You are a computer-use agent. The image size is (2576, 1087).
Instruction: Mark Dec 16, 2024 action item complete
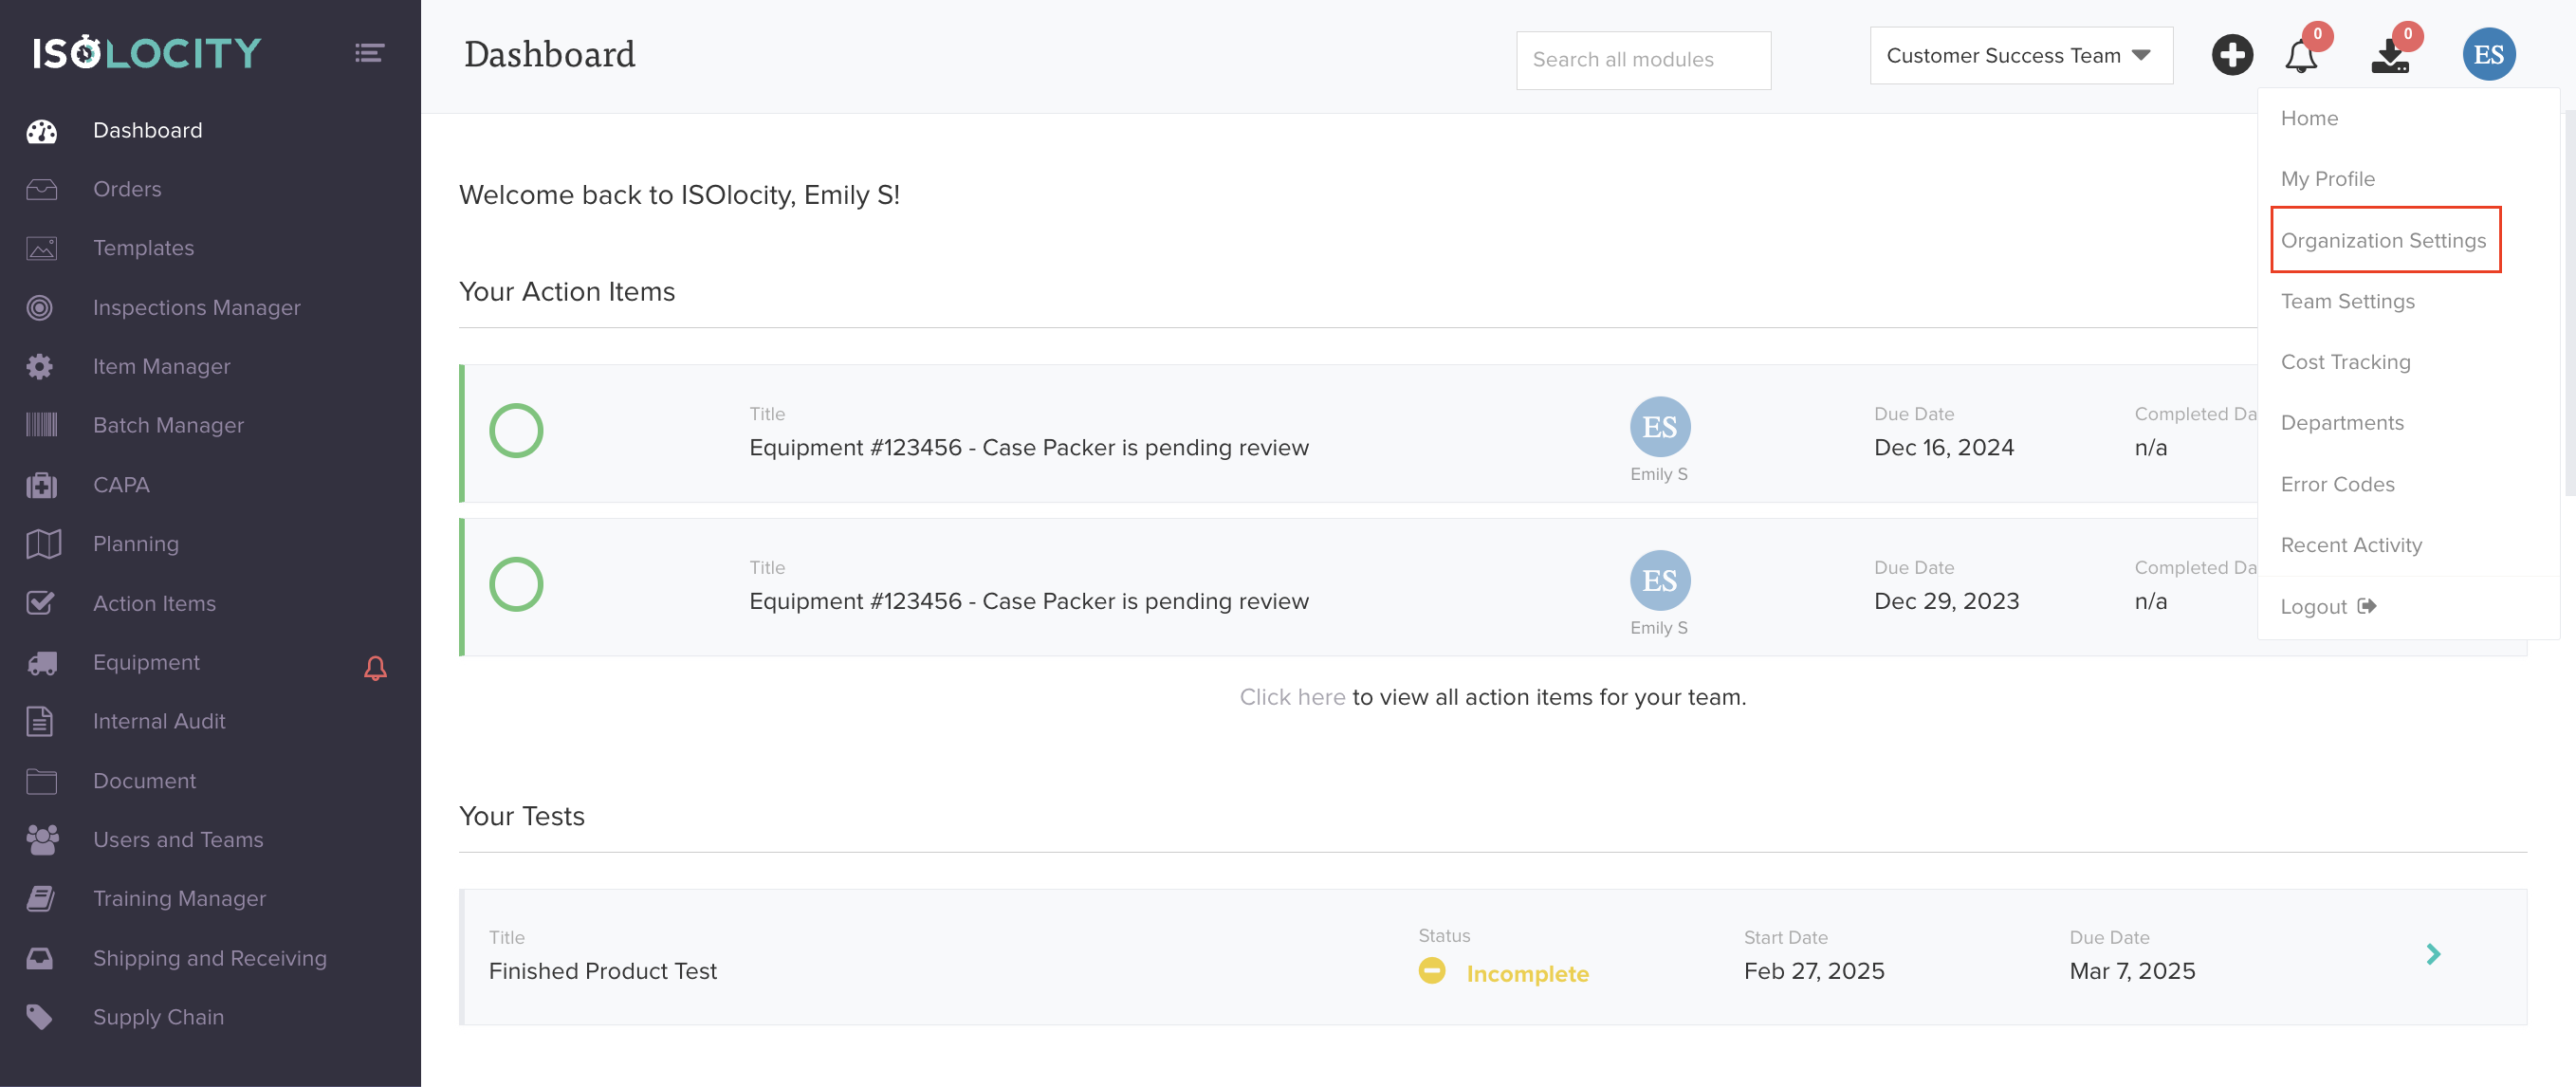coord(516,431)
